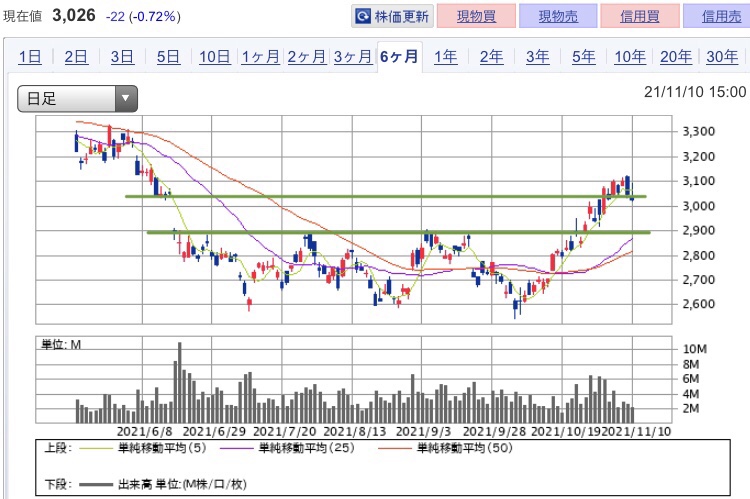Image resolution: width=750 pixels, height=499 pixels.
Task: Switch to the 1日 period tab
Action: (30, 56)
